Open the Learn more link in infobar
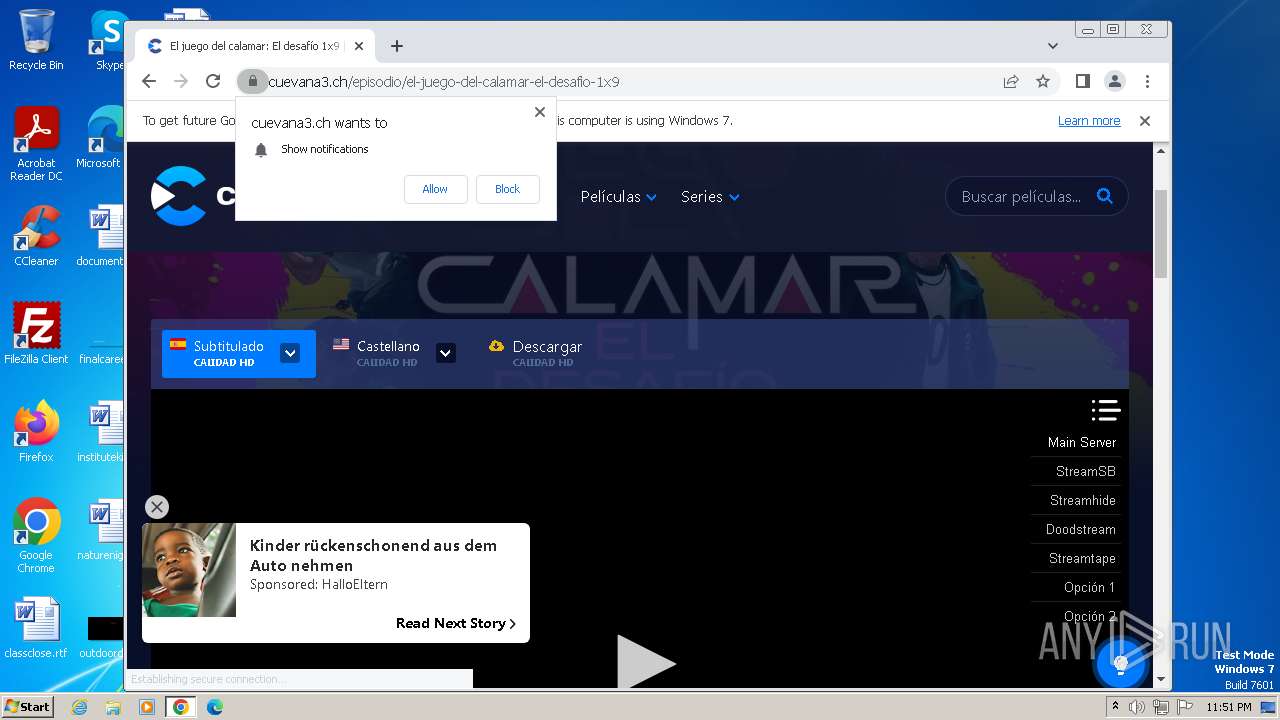1280x720 pixels. 1089,121
